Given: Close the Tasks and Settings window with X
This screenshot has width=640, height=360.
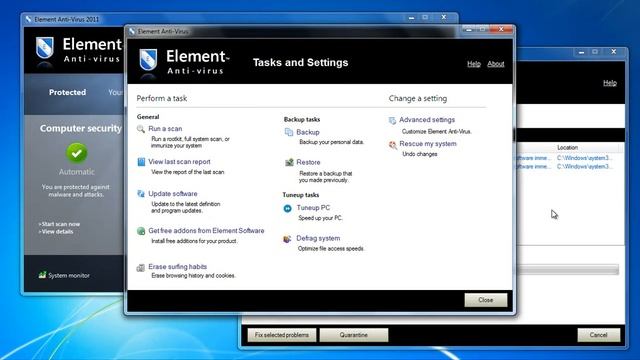Looking at the screenshot, I should tap(501, 29).
